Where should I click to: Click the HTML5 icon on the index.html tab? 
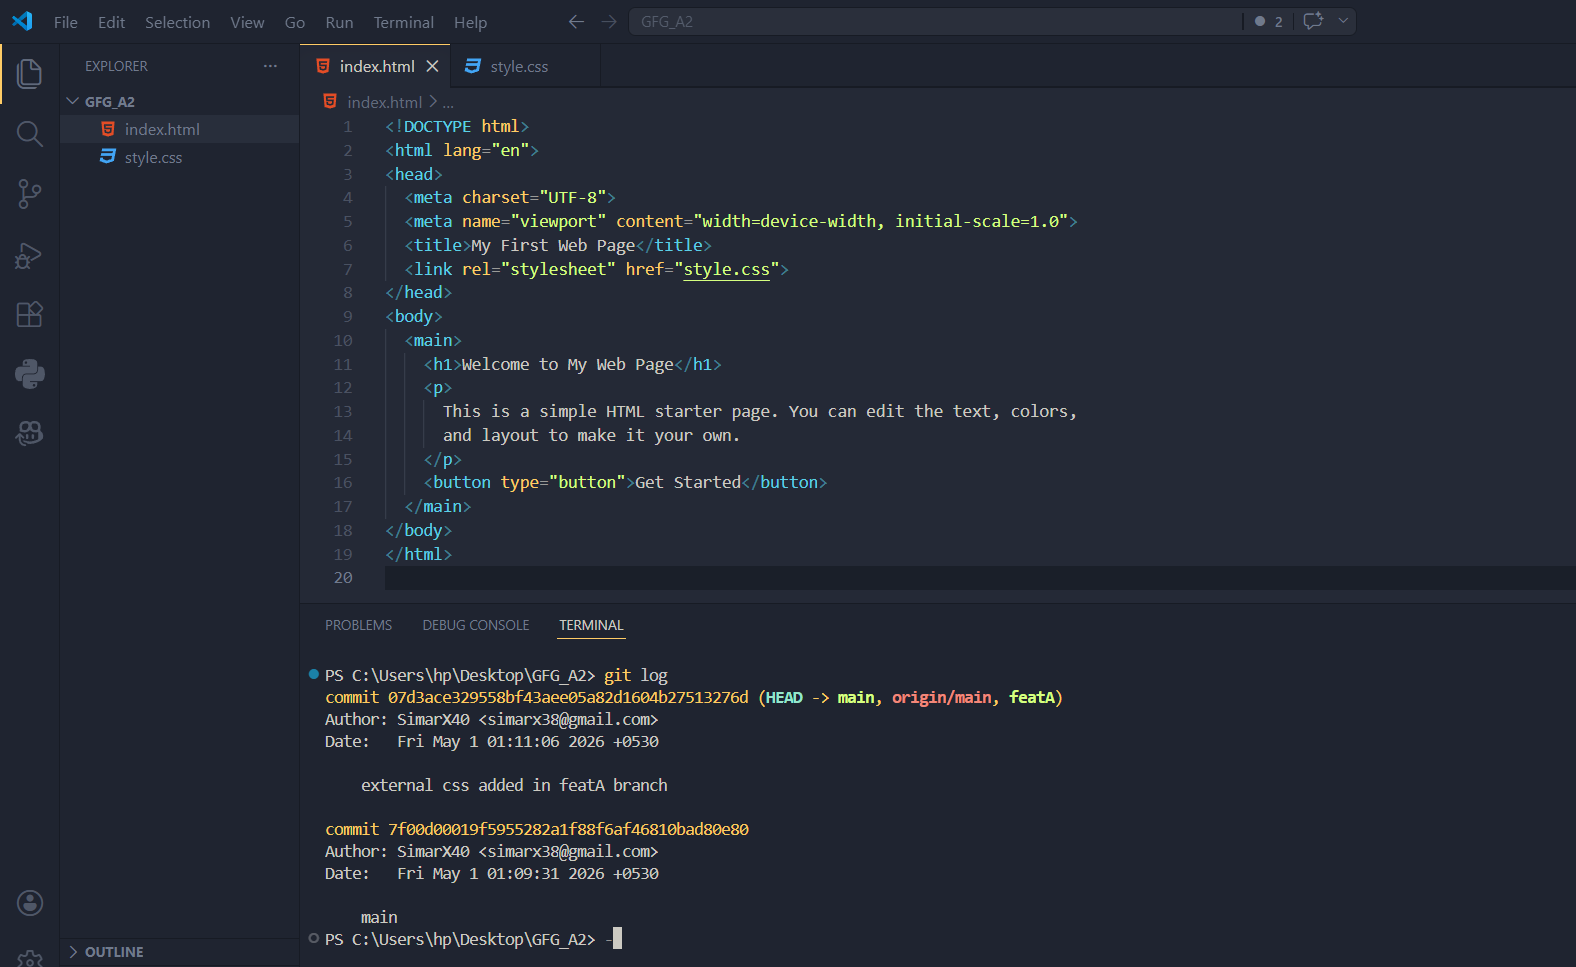pyautogui.click(x=323, y=66)
